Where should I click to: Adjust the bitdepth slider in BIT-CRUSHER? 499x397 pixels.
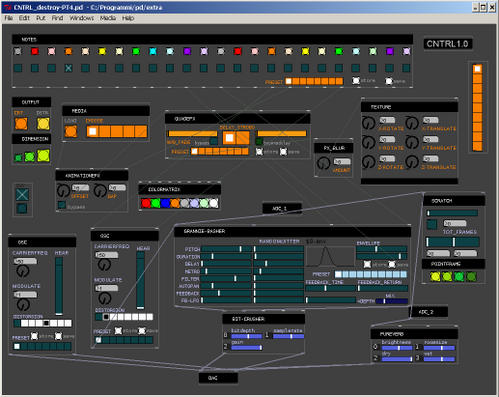pyautogui.click(x=246, y=336)
